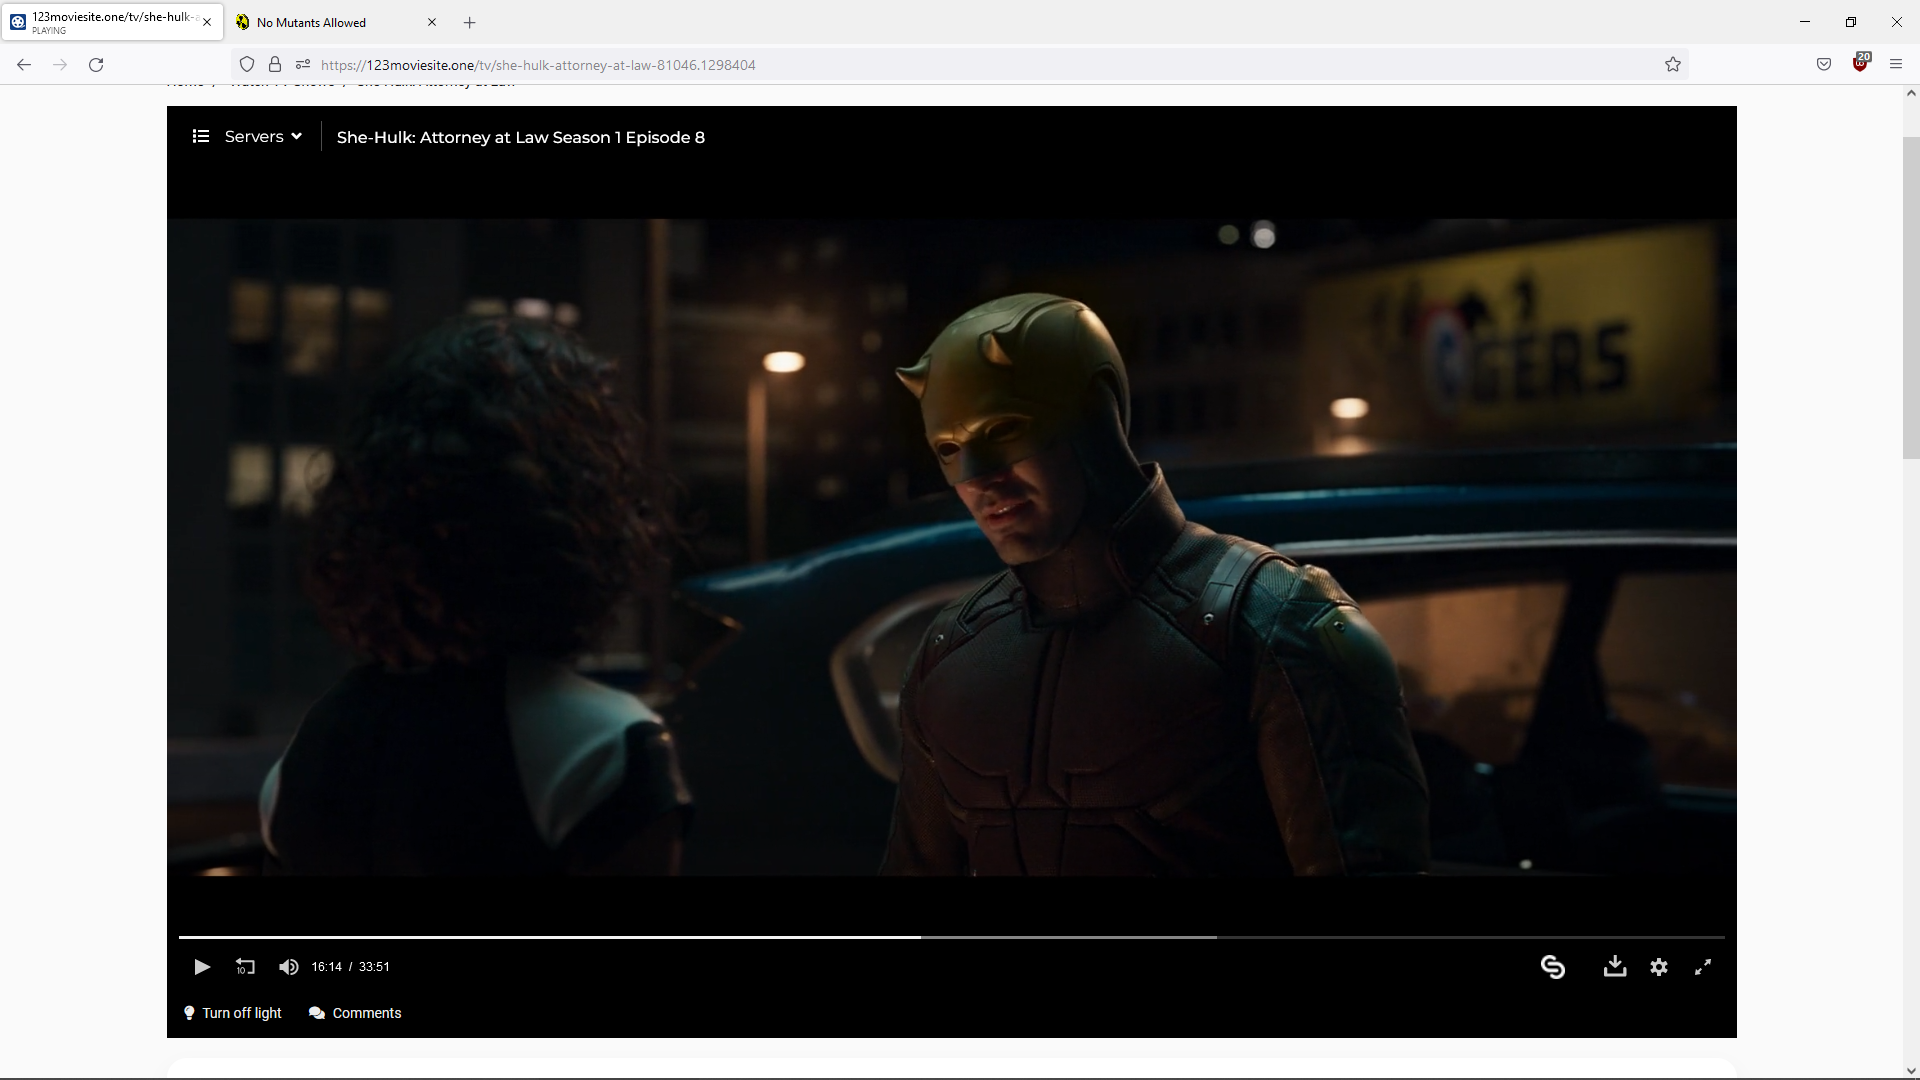Open Firefox application menu
The image size is (1920, 1080).
pos(1896,65)
